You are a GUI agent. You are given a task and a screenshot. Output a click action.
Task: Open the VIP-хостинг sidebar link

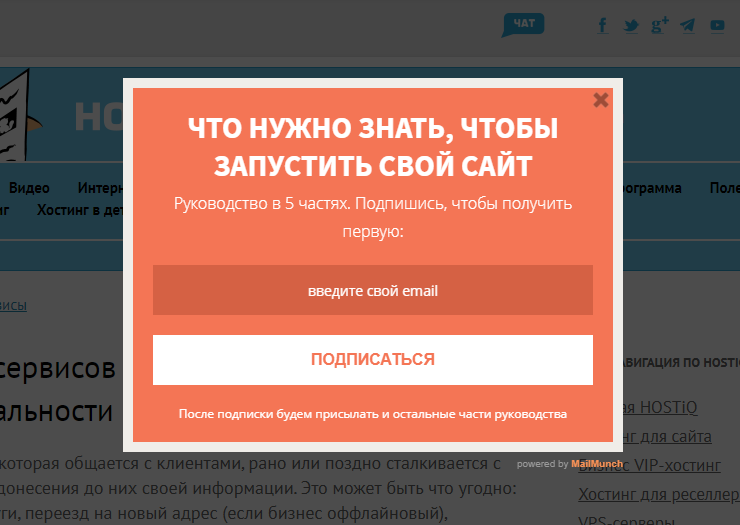pyautogui.click(x=649, y=466)
